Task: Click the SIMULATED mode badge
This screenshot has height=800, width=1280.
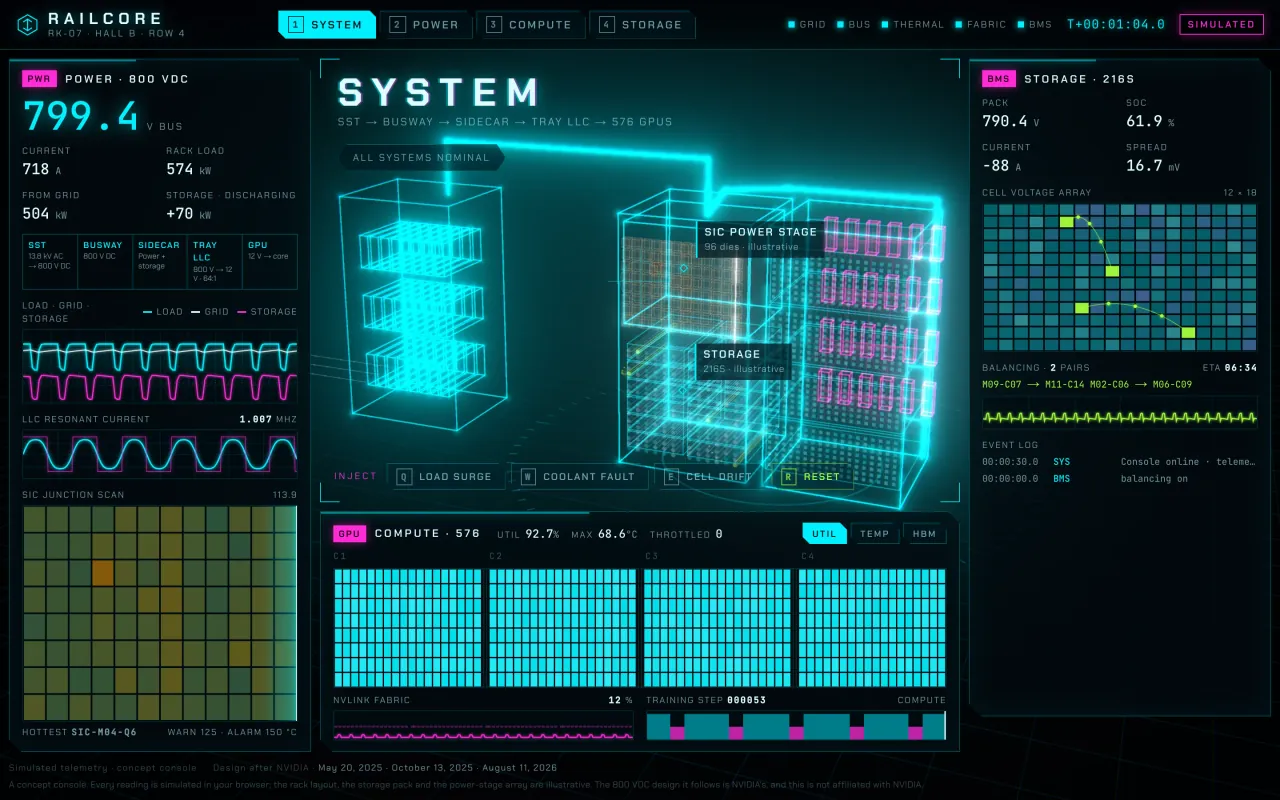Action: 1221,25
